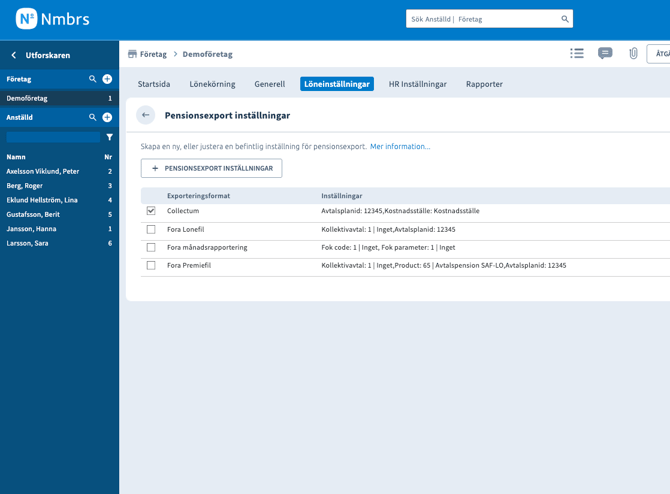The width and height of the screenshot is (670, 494).
Task: Open the HR Inställningar tab
Action: (x=417, y=84)
